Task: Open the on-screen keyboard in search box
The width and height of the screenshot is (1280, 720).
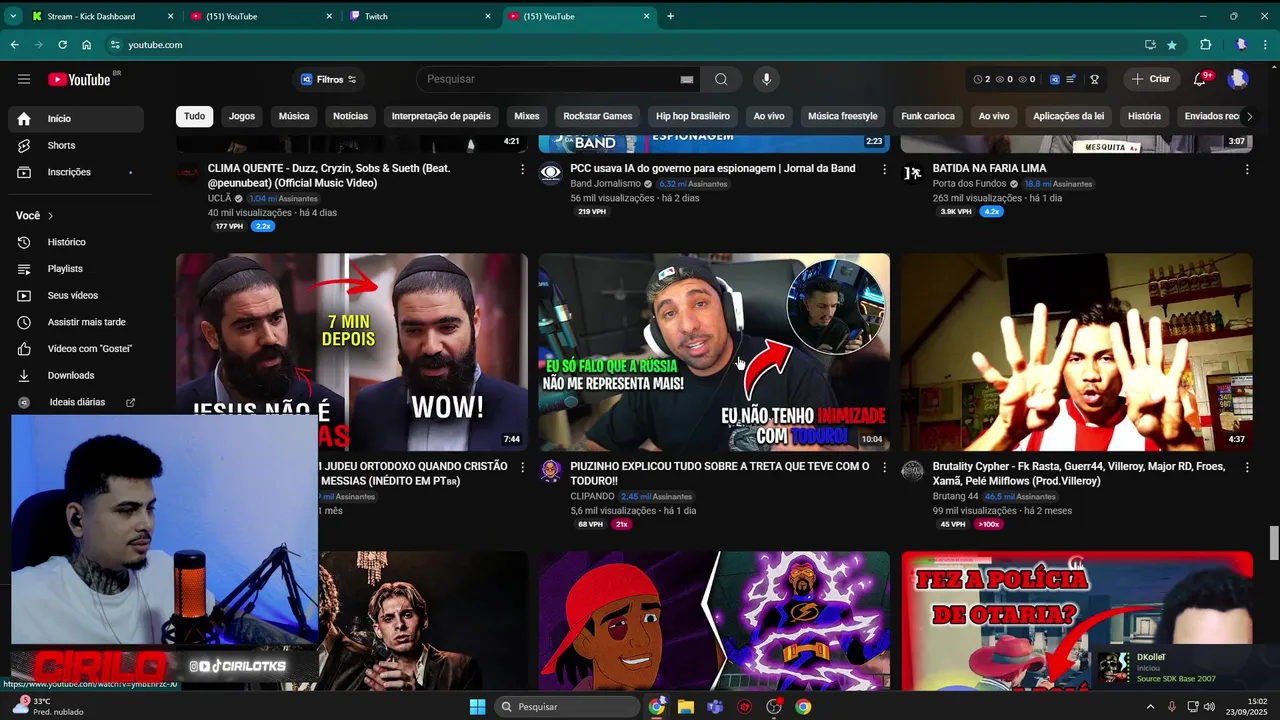Action: coord(686,79)
